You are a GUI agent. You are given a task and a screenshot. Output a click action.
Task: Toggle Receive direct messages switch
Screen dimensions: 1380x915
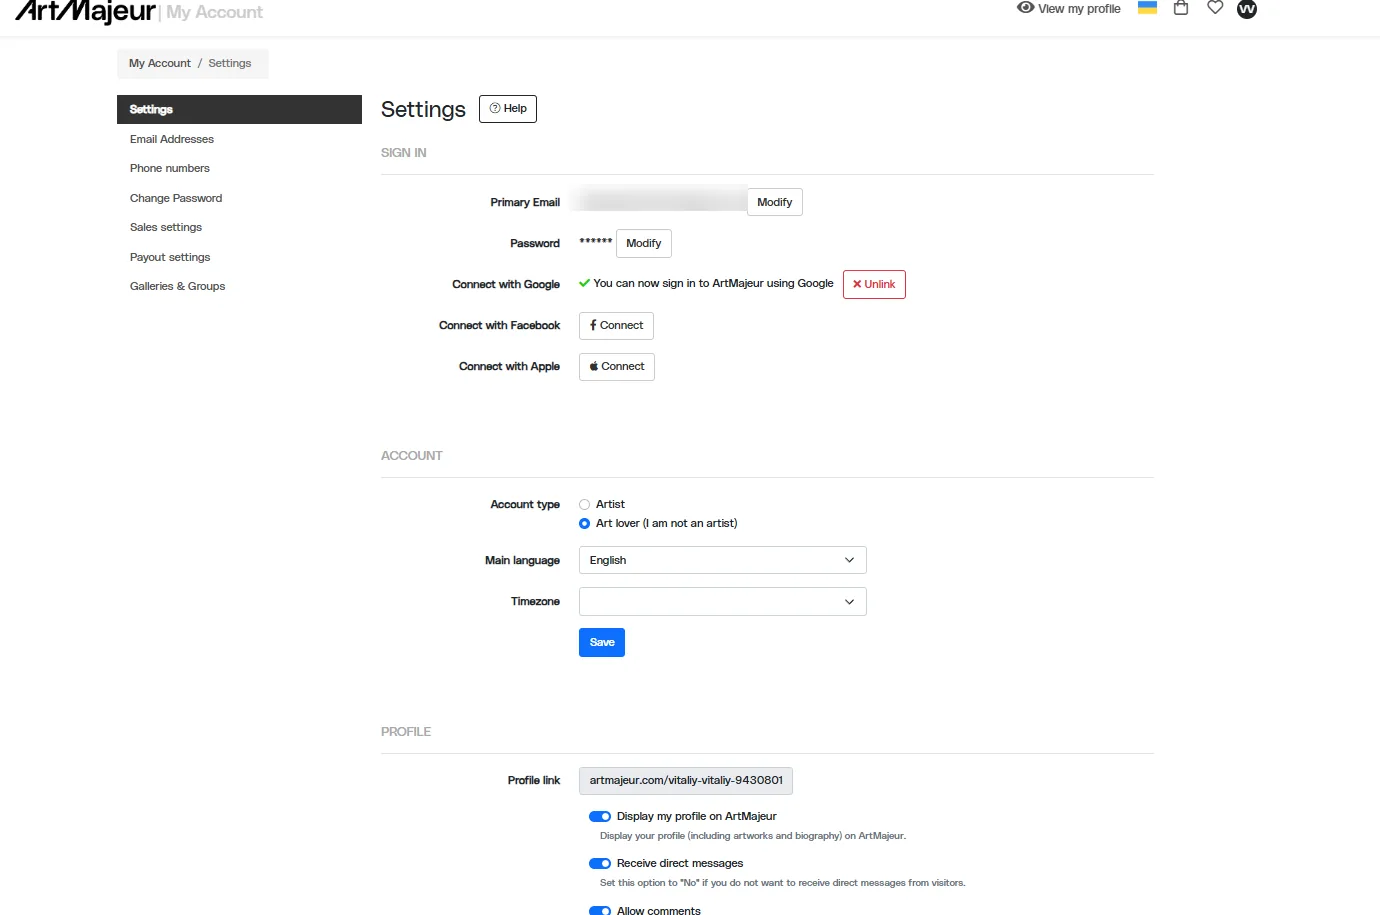[600, 864]
